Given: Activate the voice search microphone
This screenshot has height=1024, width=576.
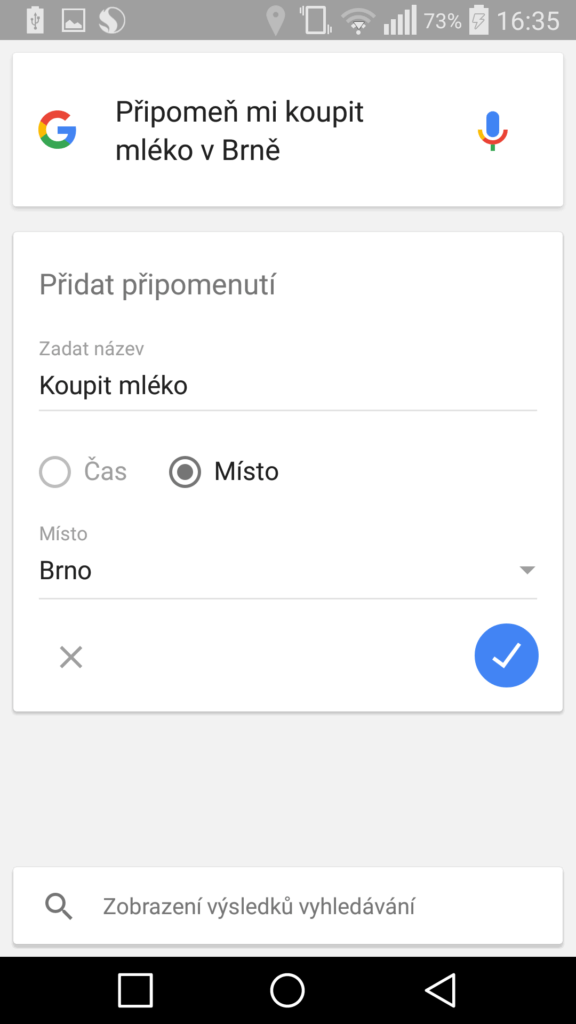Looking at the screenshot, I should click(492, 131).
